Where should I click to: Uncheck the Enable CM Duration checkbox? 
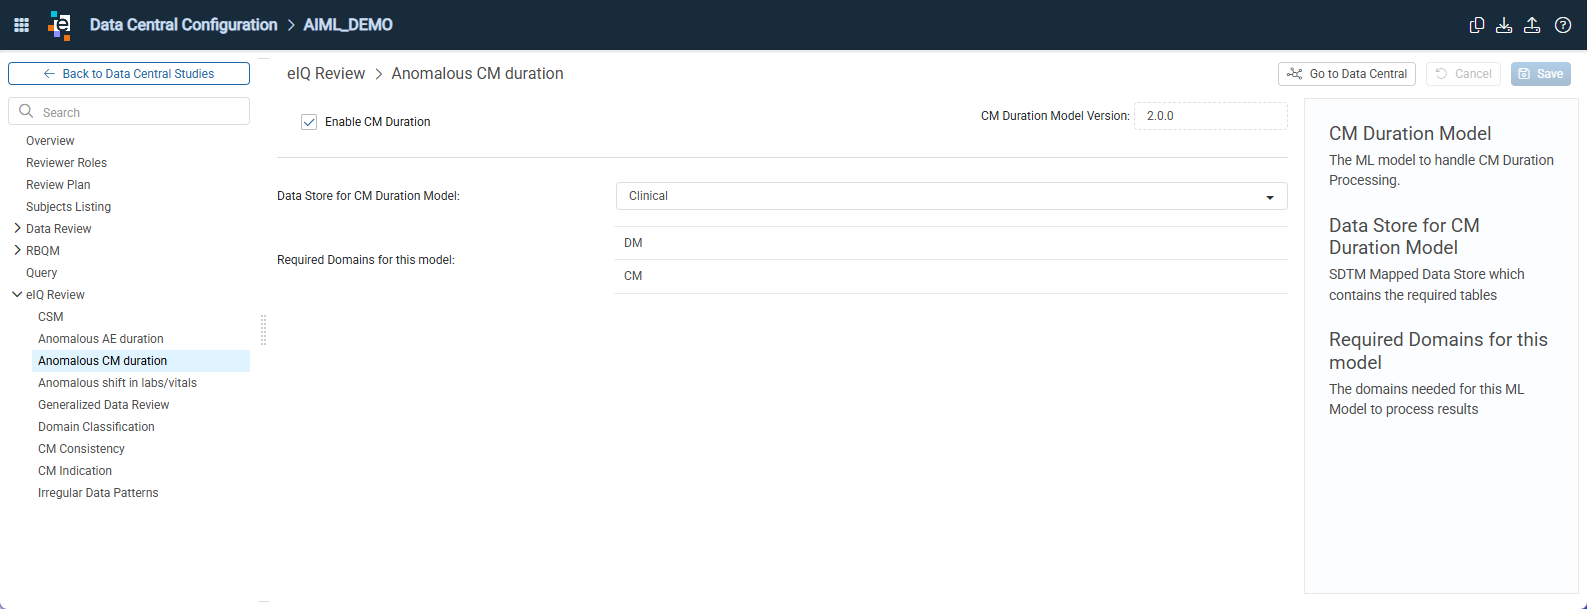coord(309,122)
